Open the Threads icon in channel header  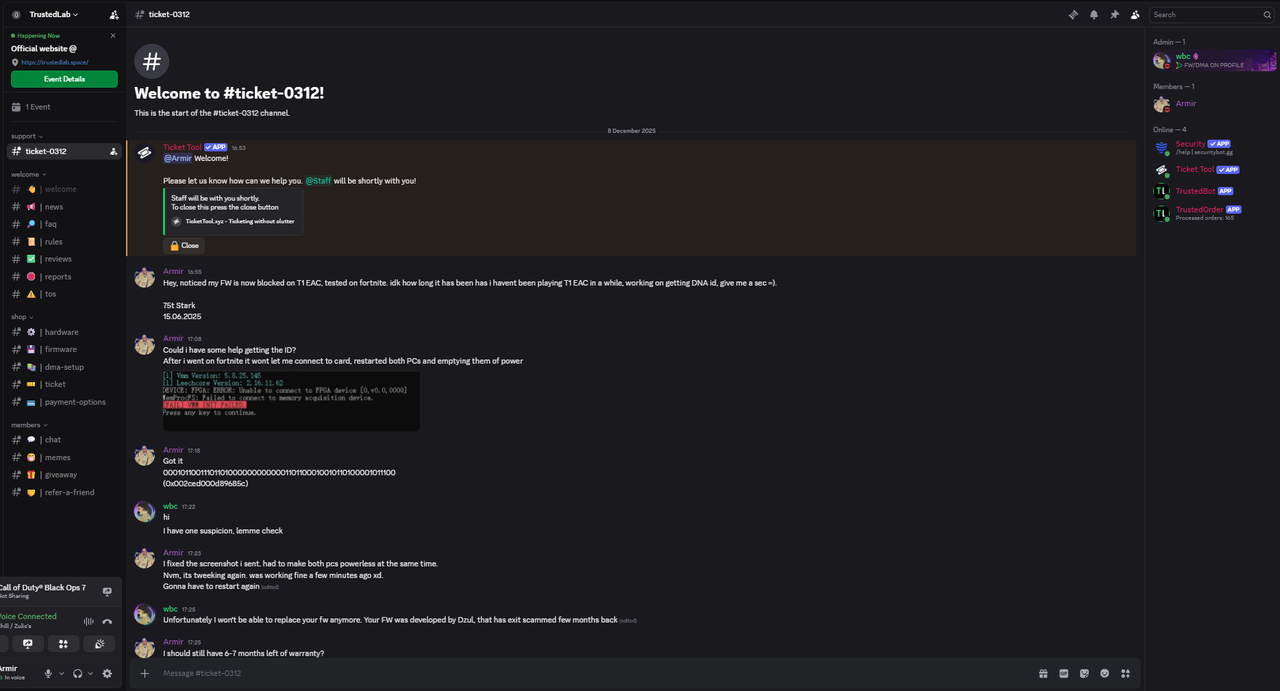(x=1073, y=15)
